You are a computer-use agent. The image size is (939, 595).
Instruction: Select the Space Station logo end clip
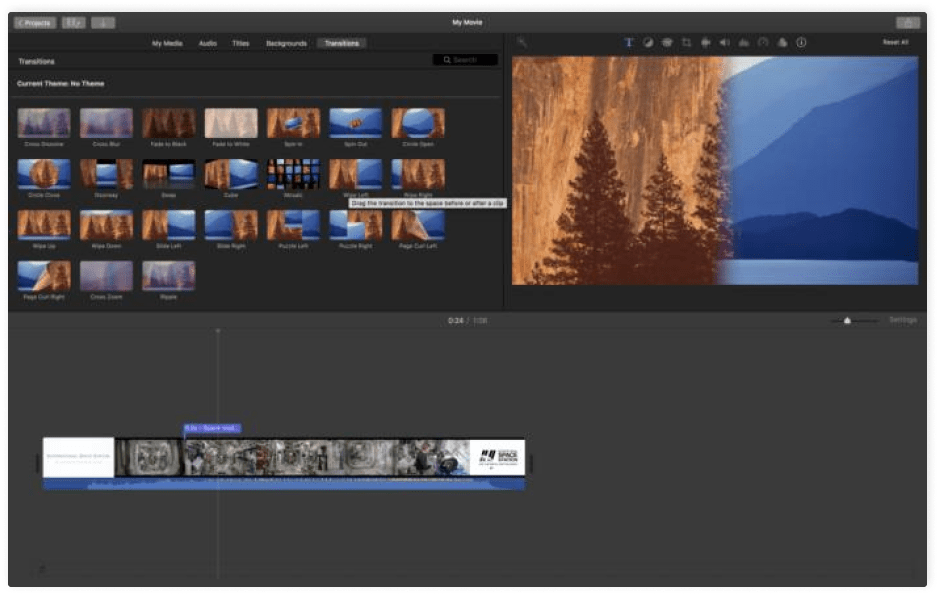[x=498, y=457]
